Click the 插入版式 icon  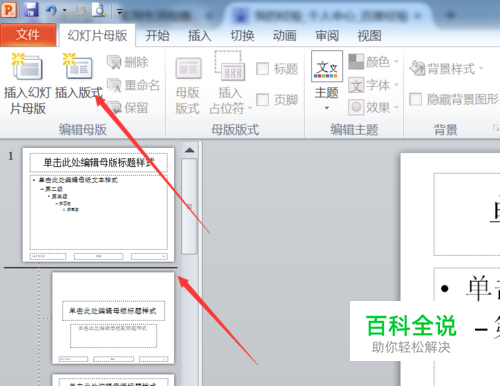[x=78, y=66]
